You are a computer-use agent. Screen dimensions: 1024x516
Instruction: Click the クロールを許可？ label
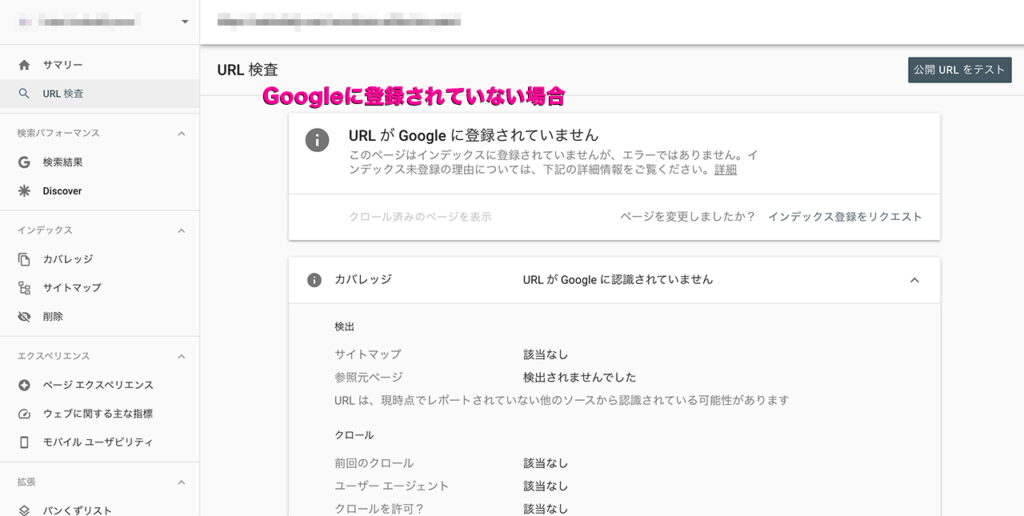[379, 509]
